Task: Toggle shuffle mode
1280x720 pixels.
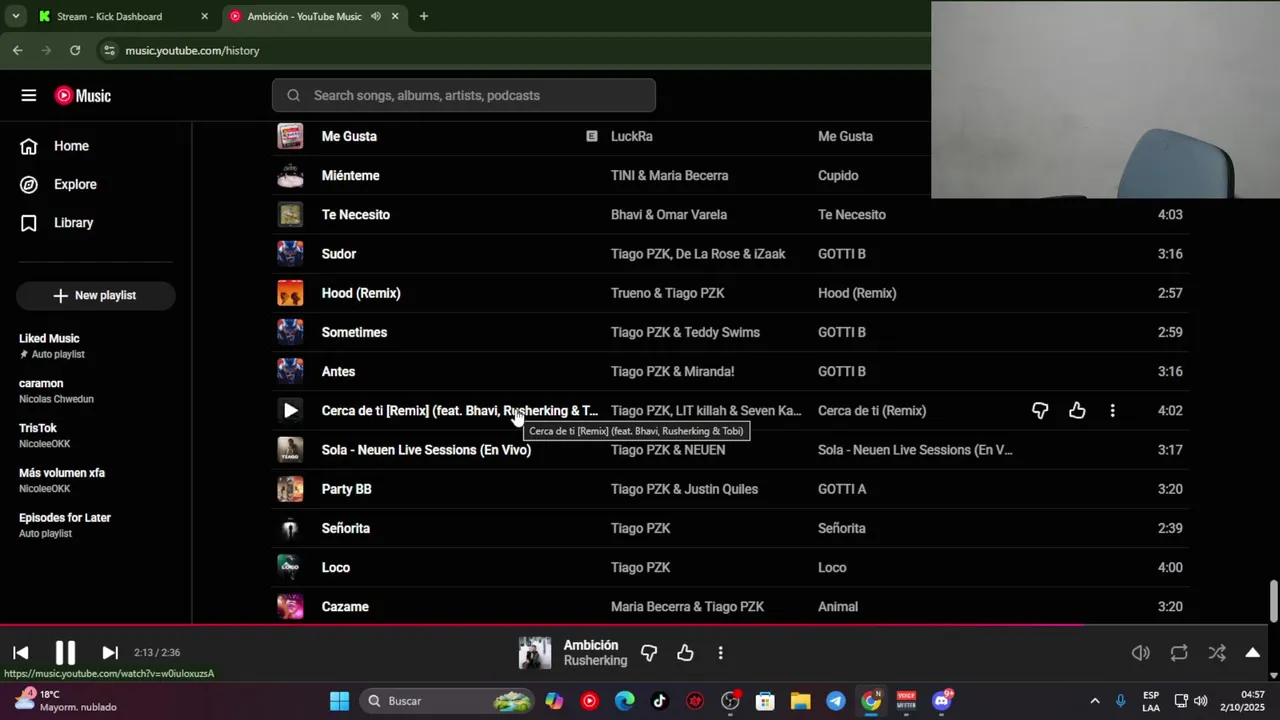Action: (x=1217, y=653)
